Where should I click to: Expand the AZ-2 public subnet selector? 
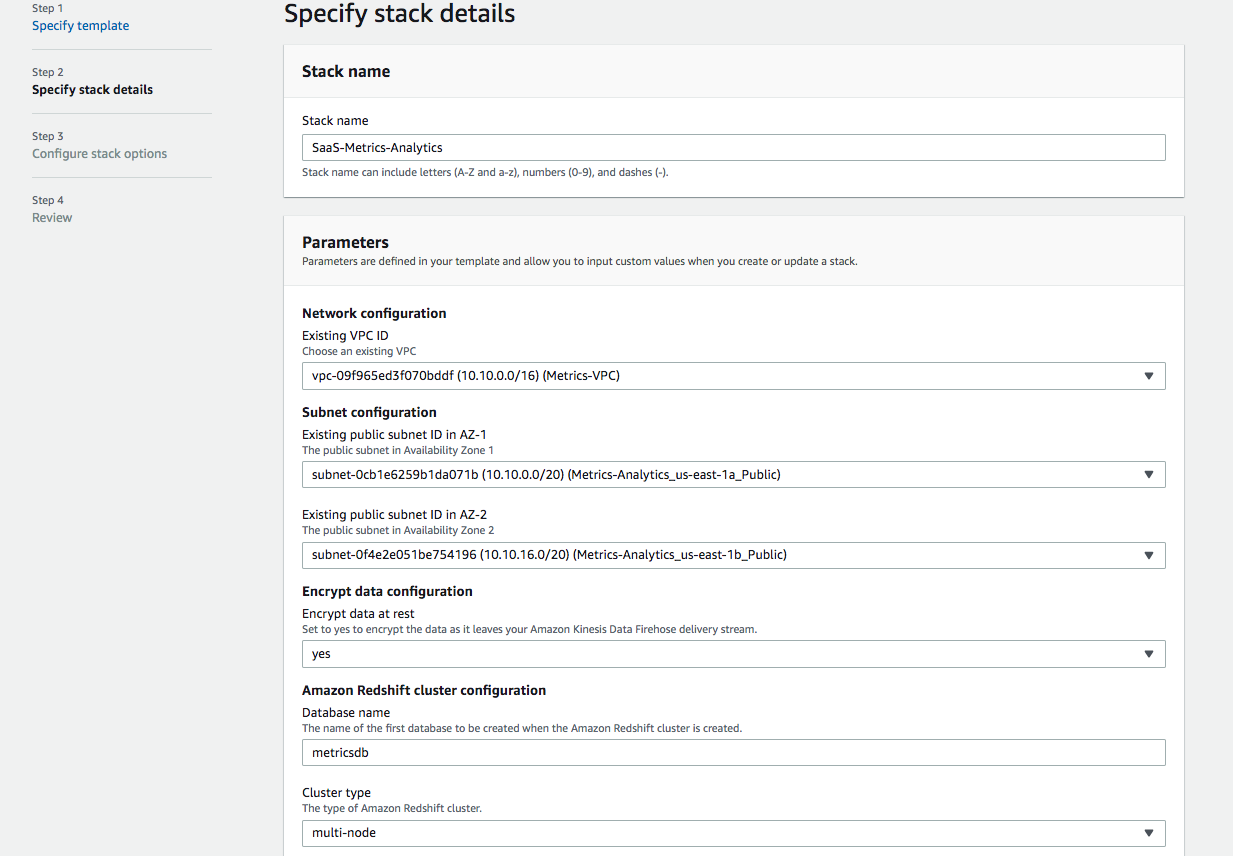click(733, 555)
